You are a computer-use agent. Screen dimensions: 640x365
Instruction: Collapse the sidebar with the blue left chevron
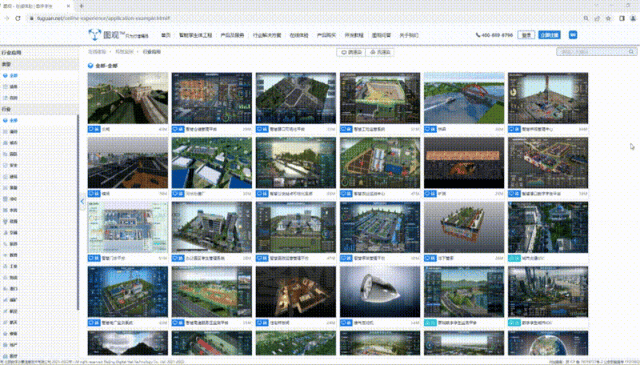pos(82,201)
